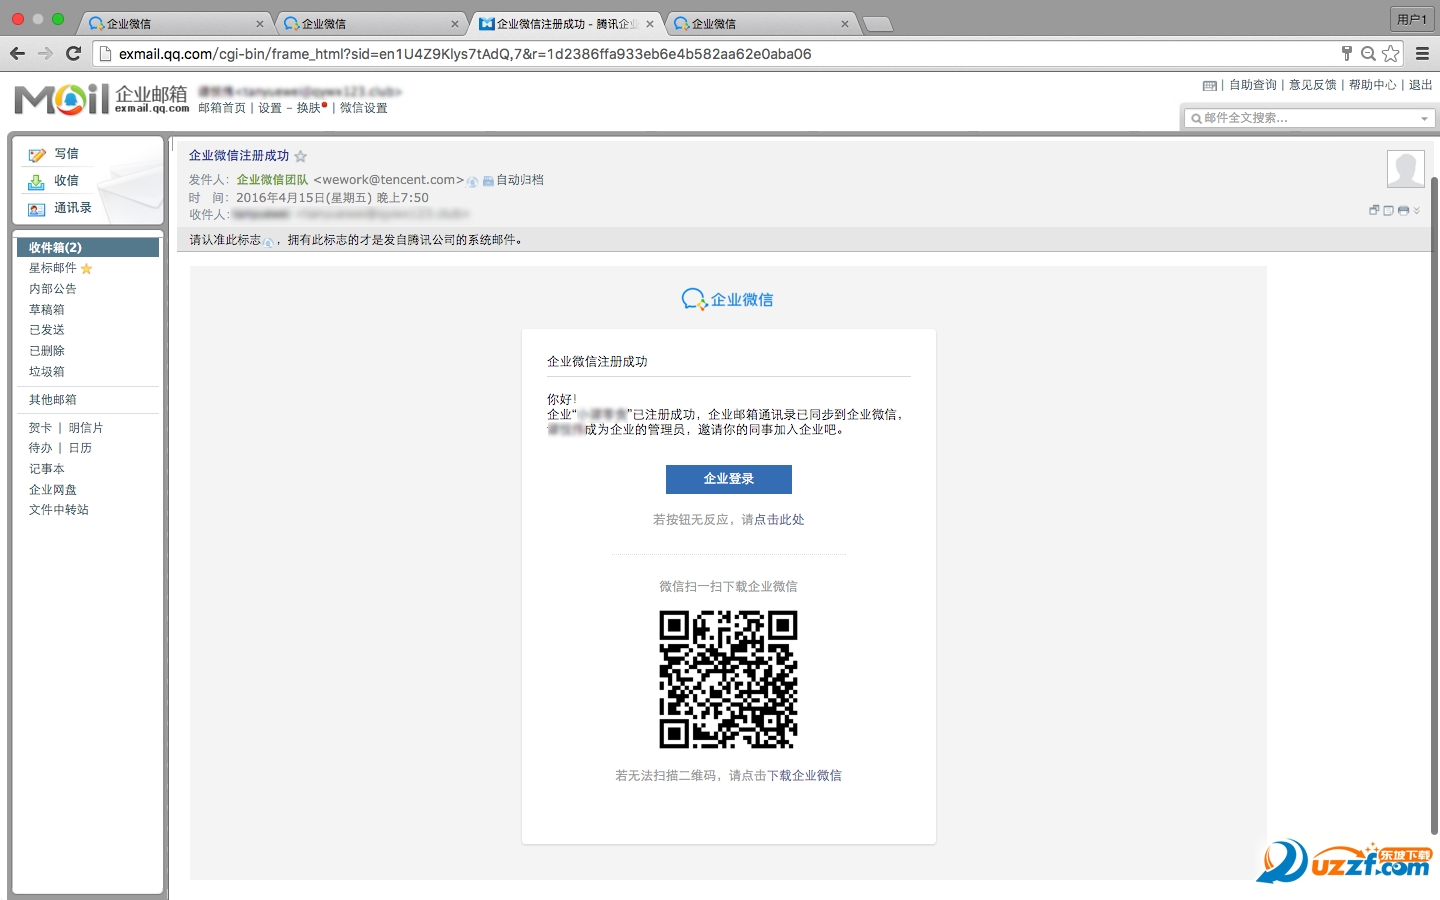This screenshot has width=1440, height=900.
Task: Open the email in a new window icon
Action: (x=1374, y=210)
